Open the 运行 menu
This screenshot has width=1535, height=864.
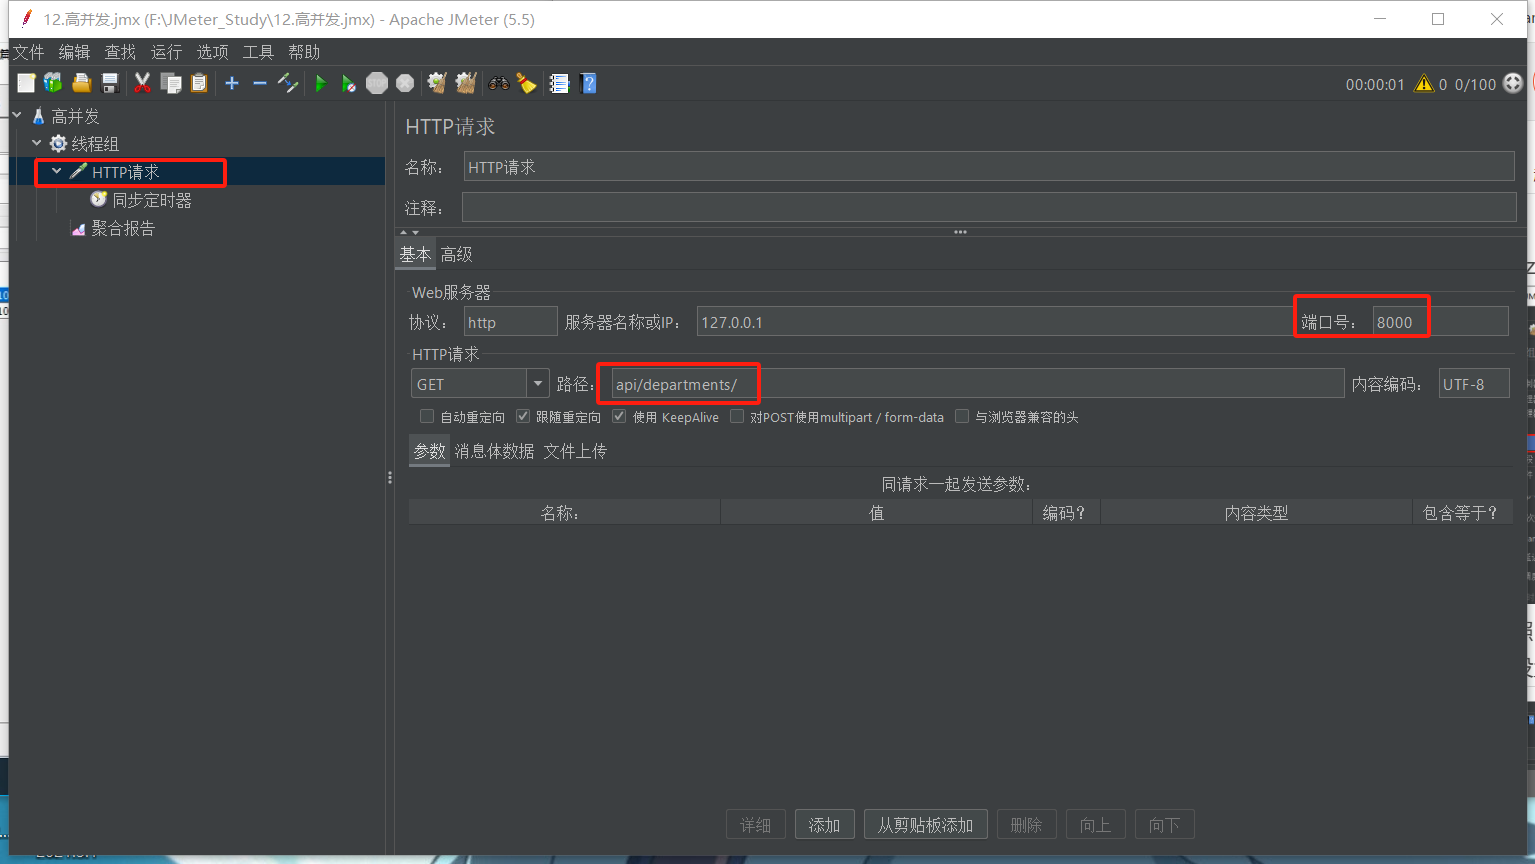coord(166,52)
